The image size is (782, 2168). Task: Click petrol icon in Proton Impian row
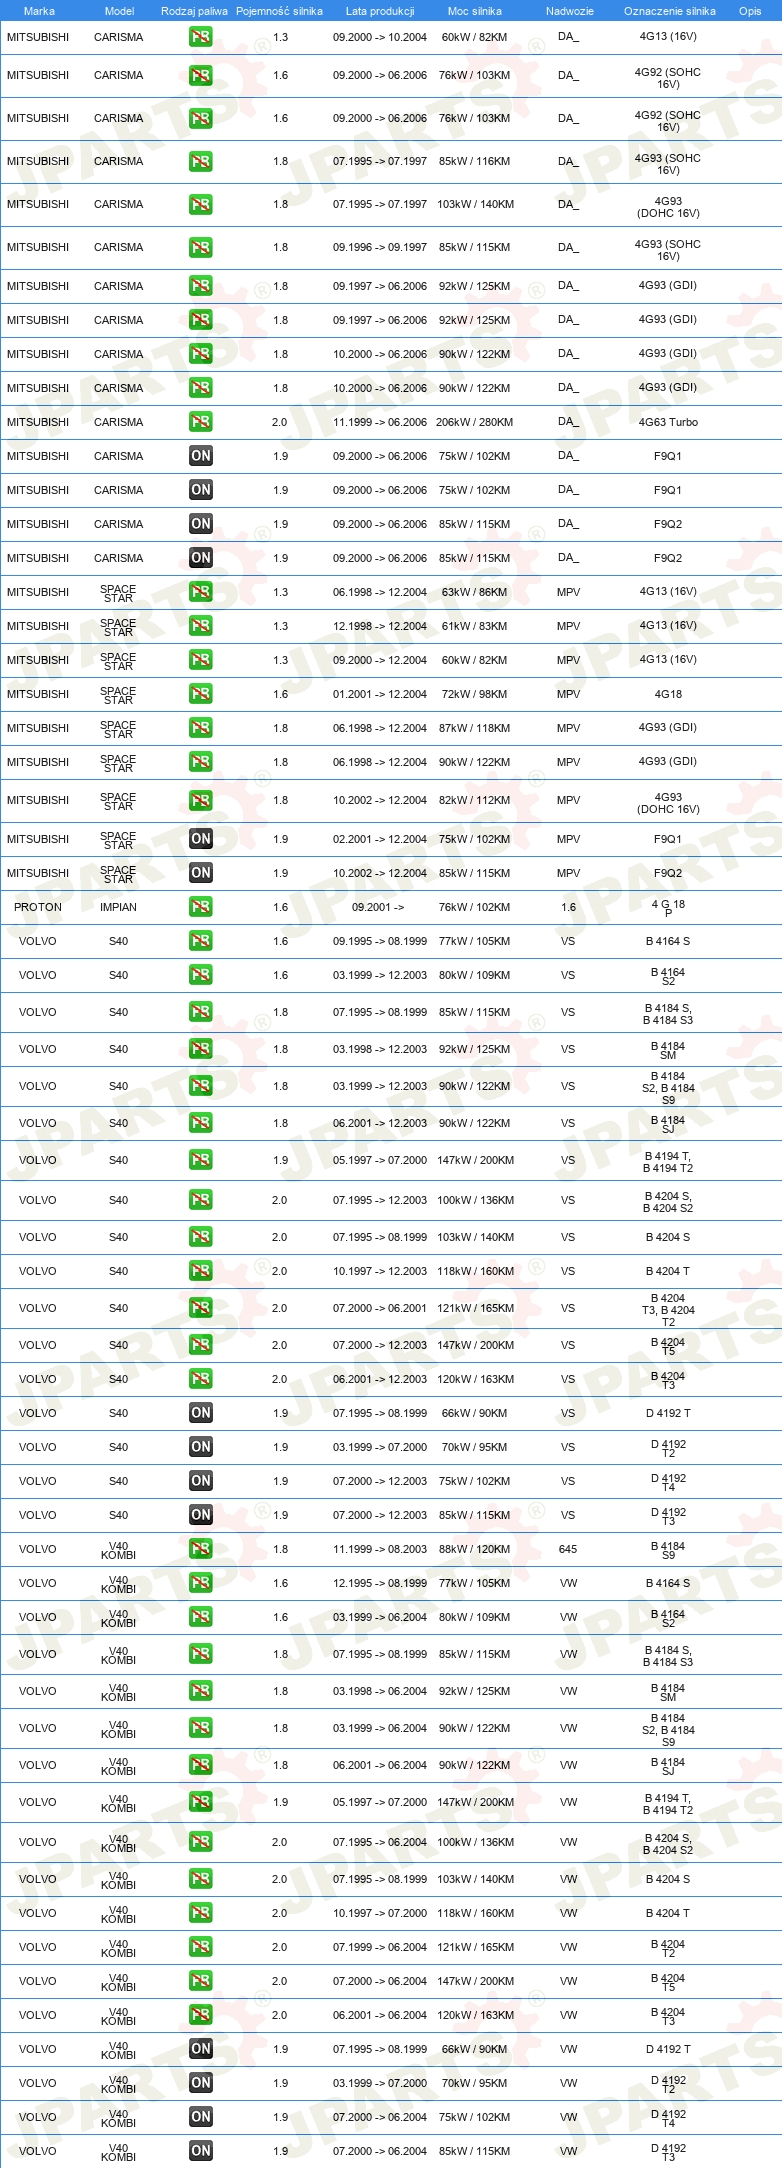pyautogui.click(x=201, y=907)
